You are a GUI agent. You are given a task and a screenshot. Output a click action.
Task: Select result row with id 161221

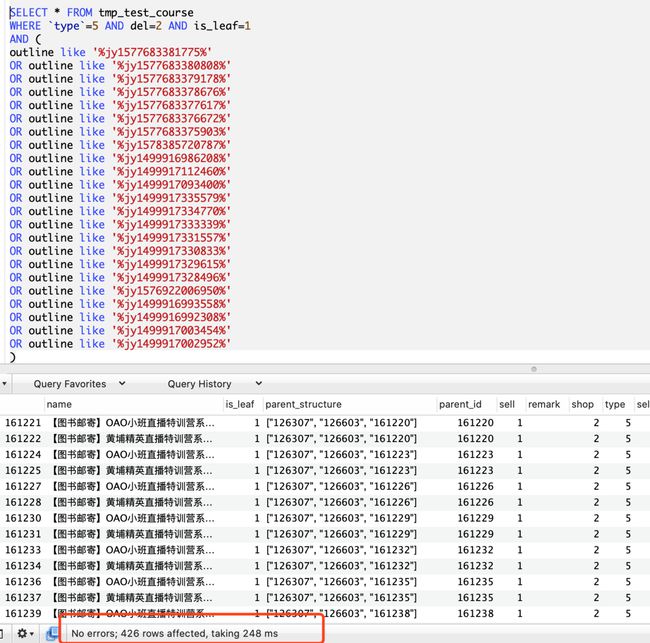click(x=325, y=423)
